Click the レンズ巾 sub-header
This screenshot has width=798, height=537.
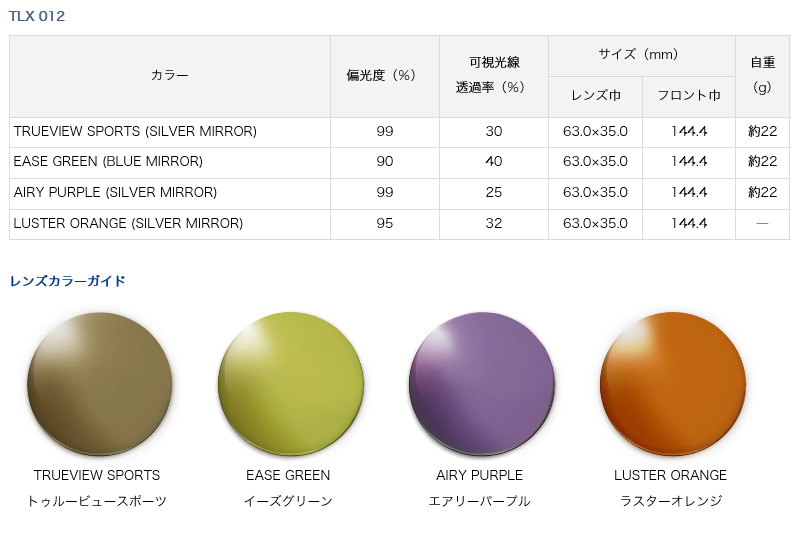point(595,97)
